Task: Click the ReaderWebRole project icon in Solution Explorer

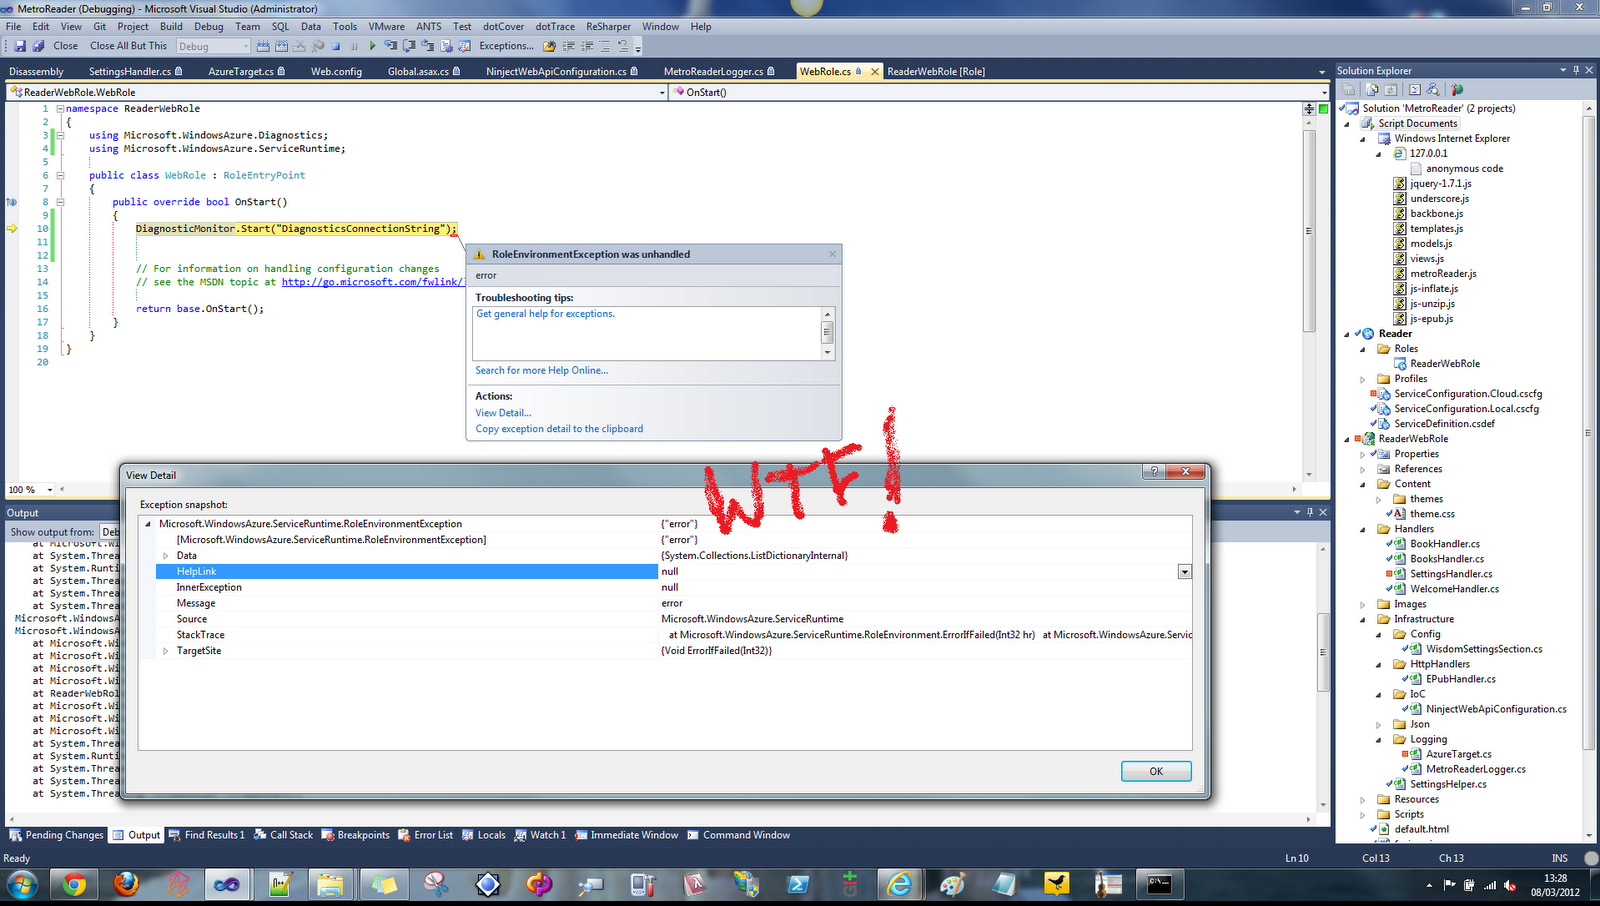Action: coord(1367,439)
